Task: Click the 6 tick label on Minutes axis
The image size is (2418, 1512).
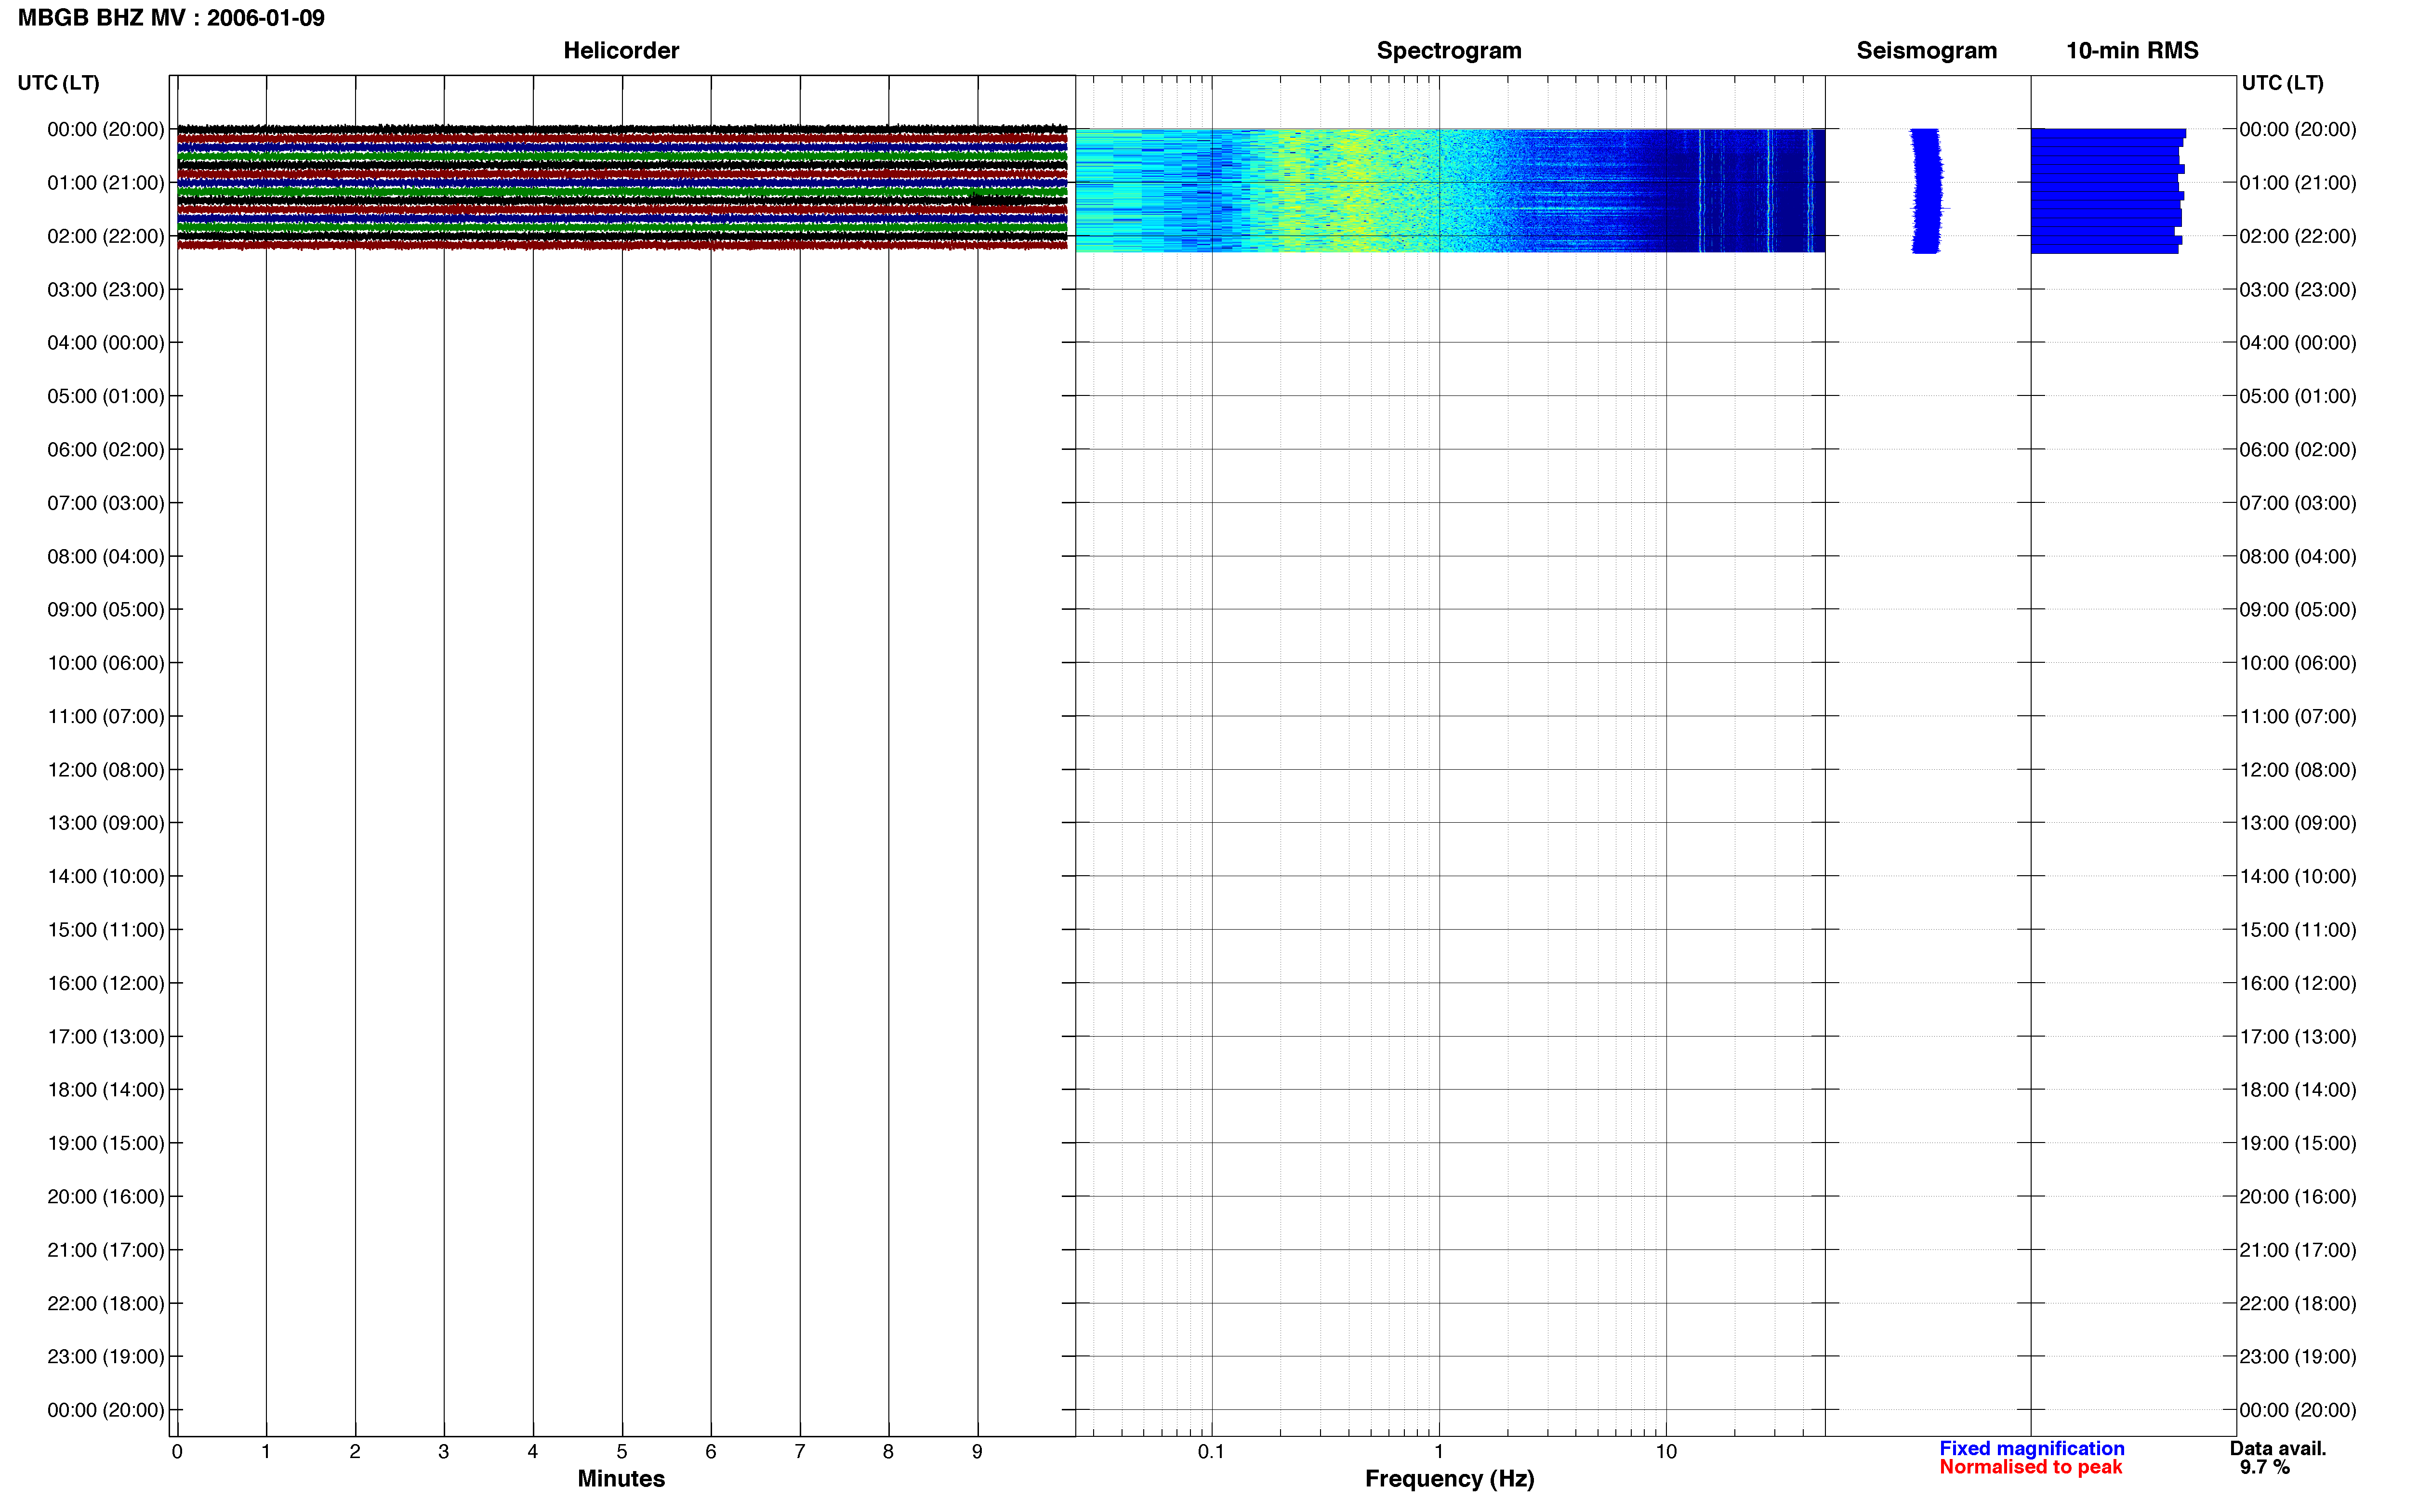Action: tap(711, 1452)
